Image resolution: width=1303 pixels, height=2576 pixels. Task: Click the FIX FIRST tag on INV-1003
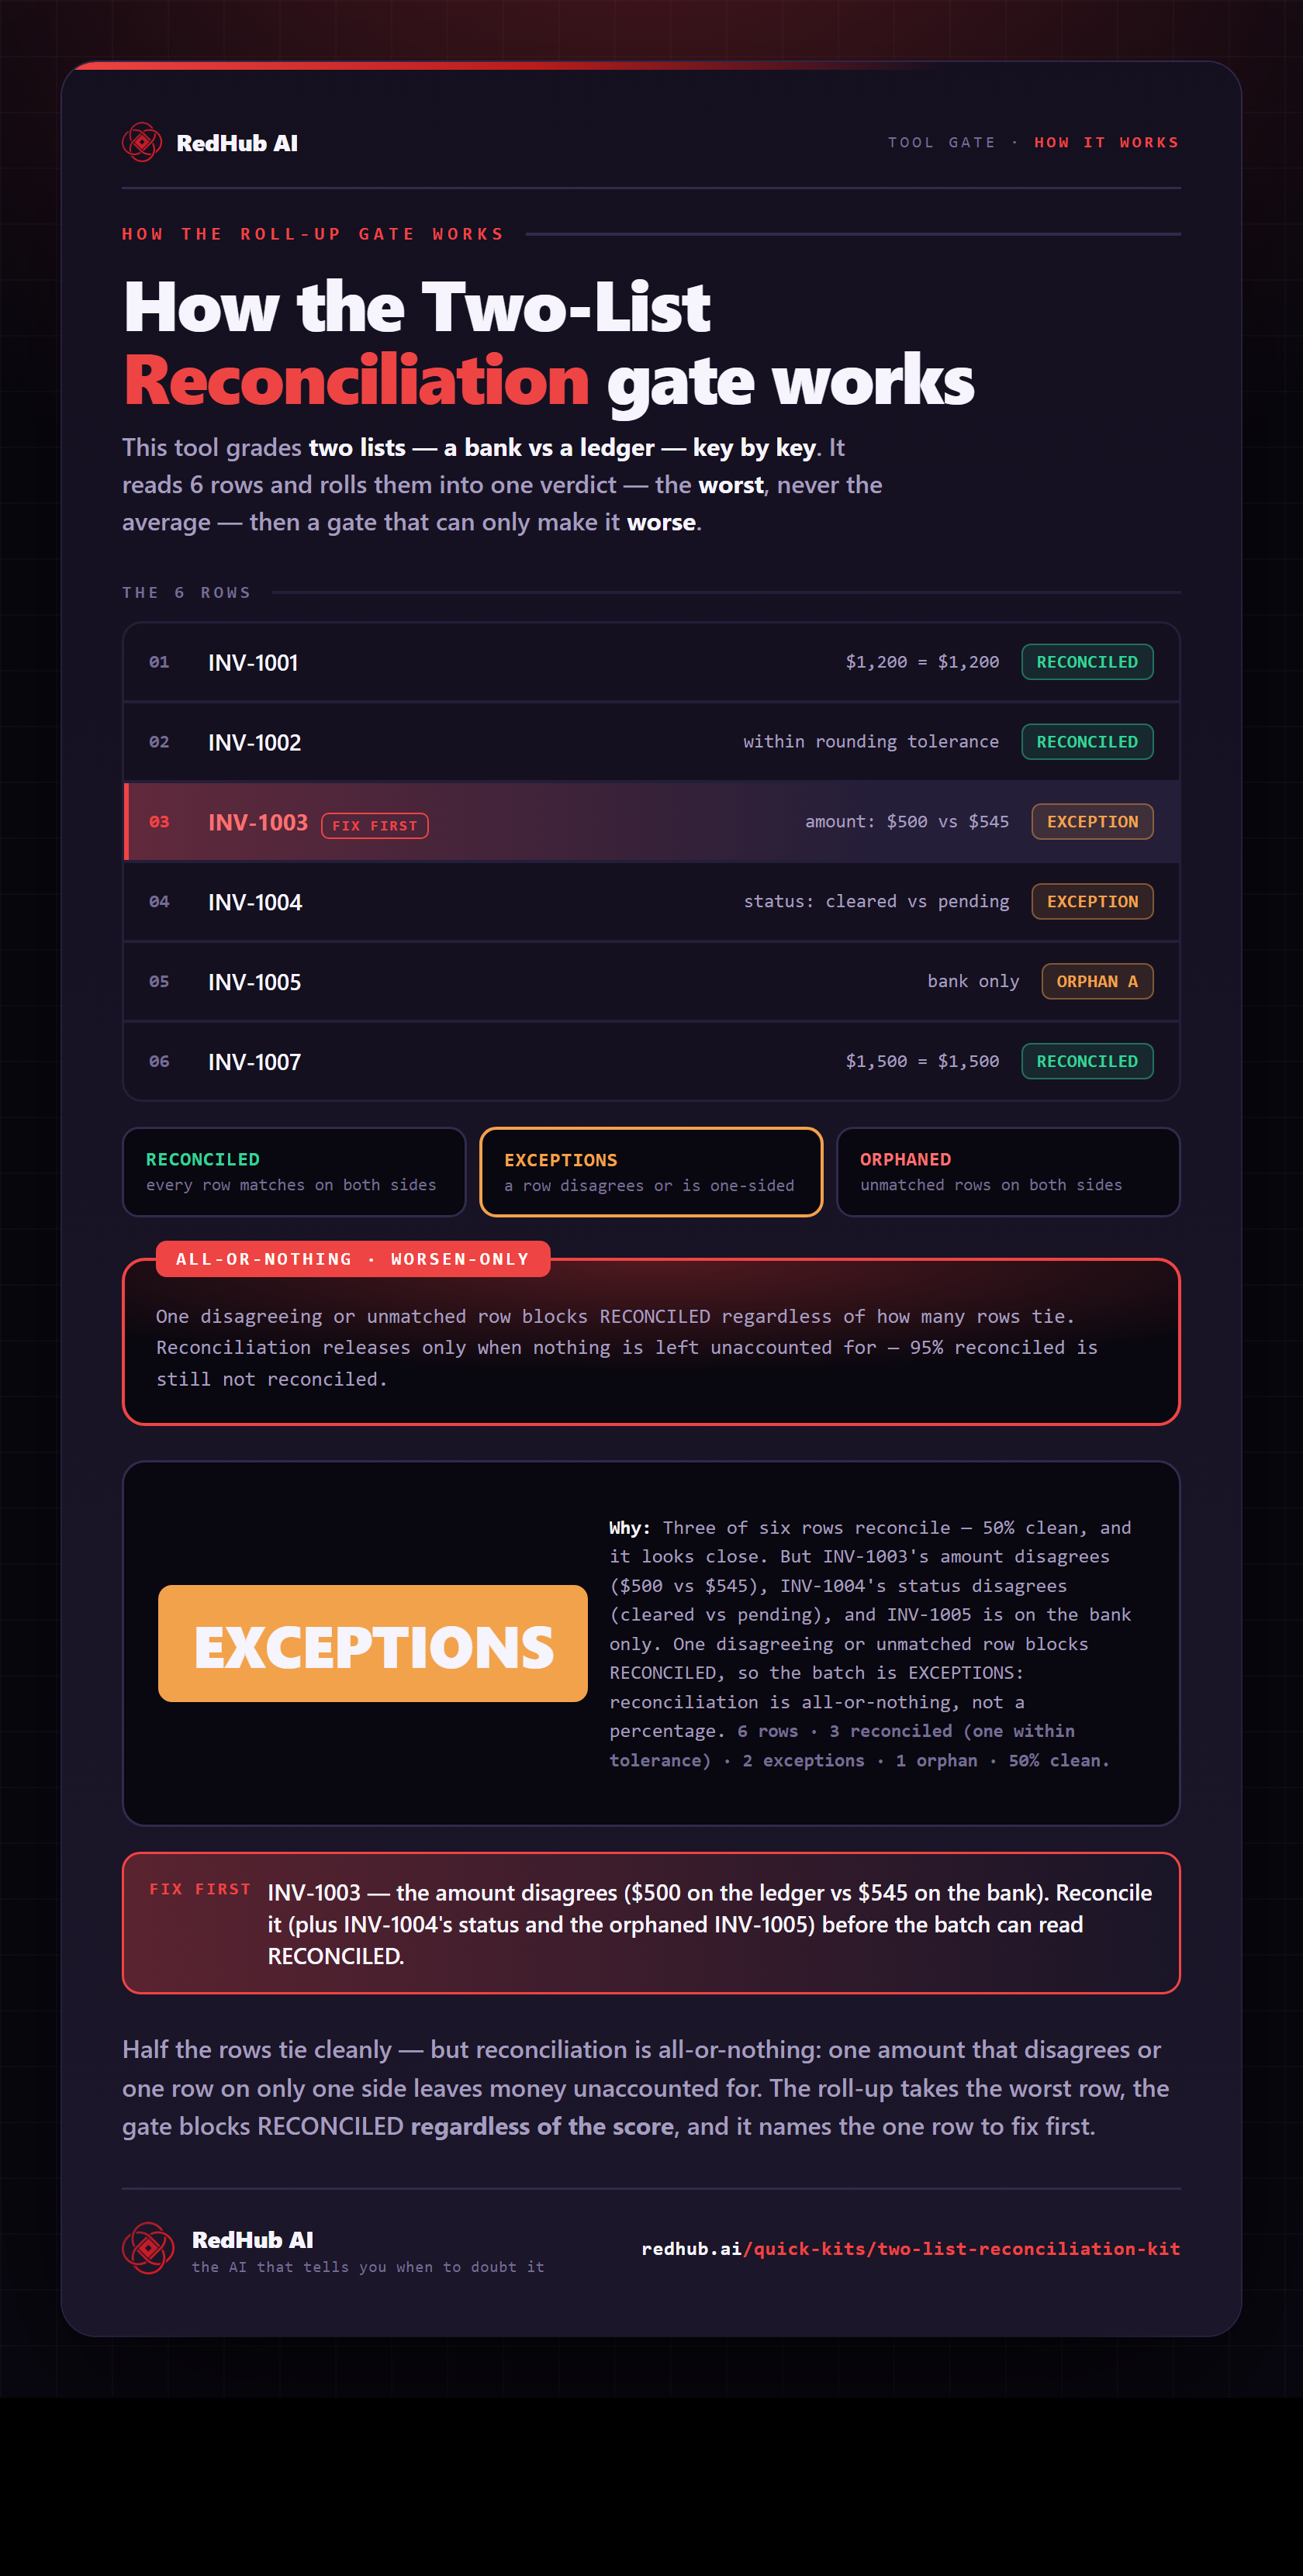coord(375,825)
